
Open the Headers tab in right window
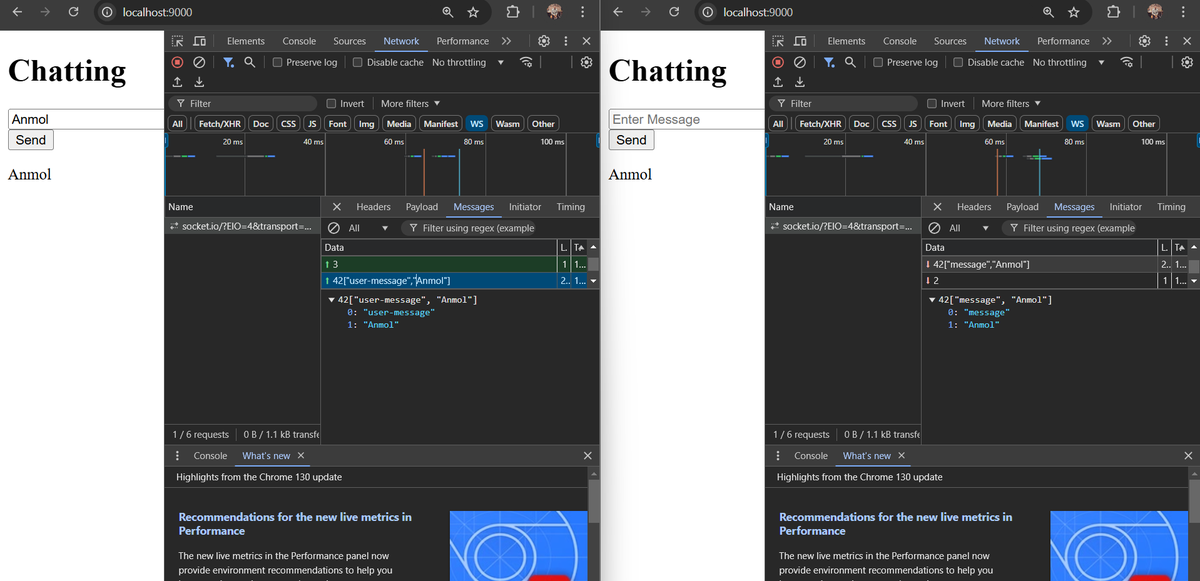pos(974,207)
